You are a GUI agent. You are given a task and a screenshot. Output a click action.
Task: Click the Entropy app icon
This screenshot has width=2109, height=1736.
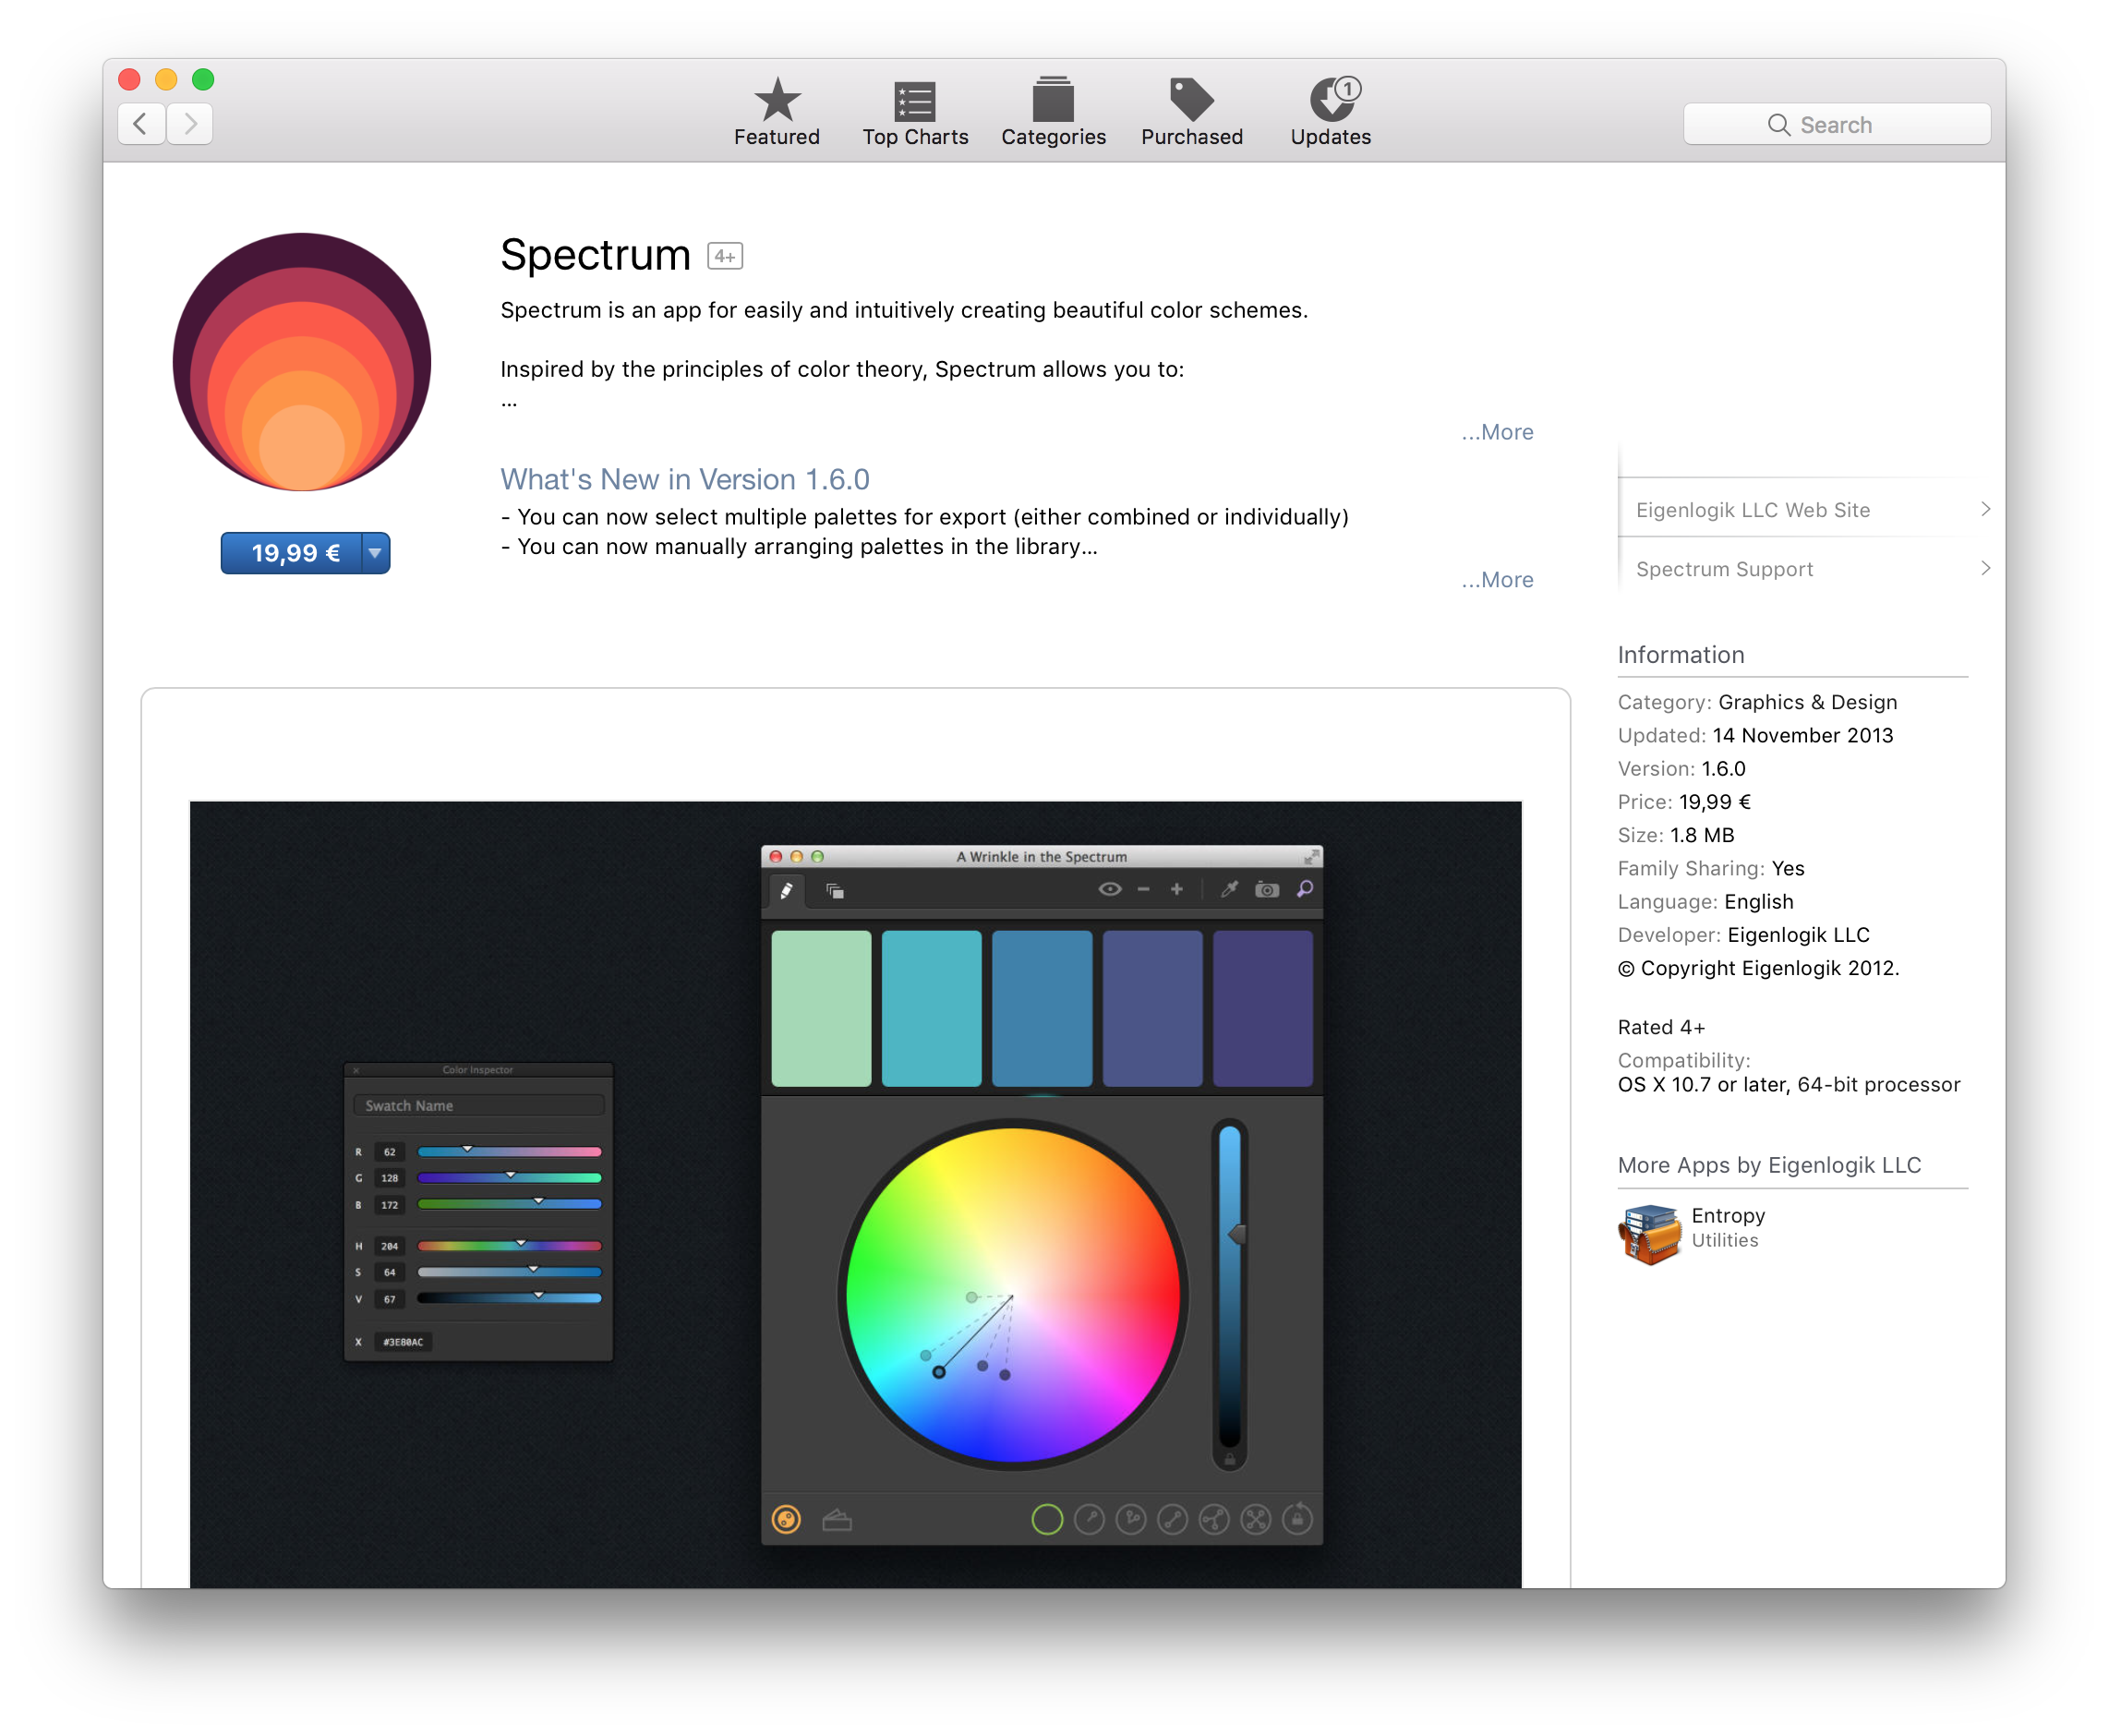(1648, 1233)
